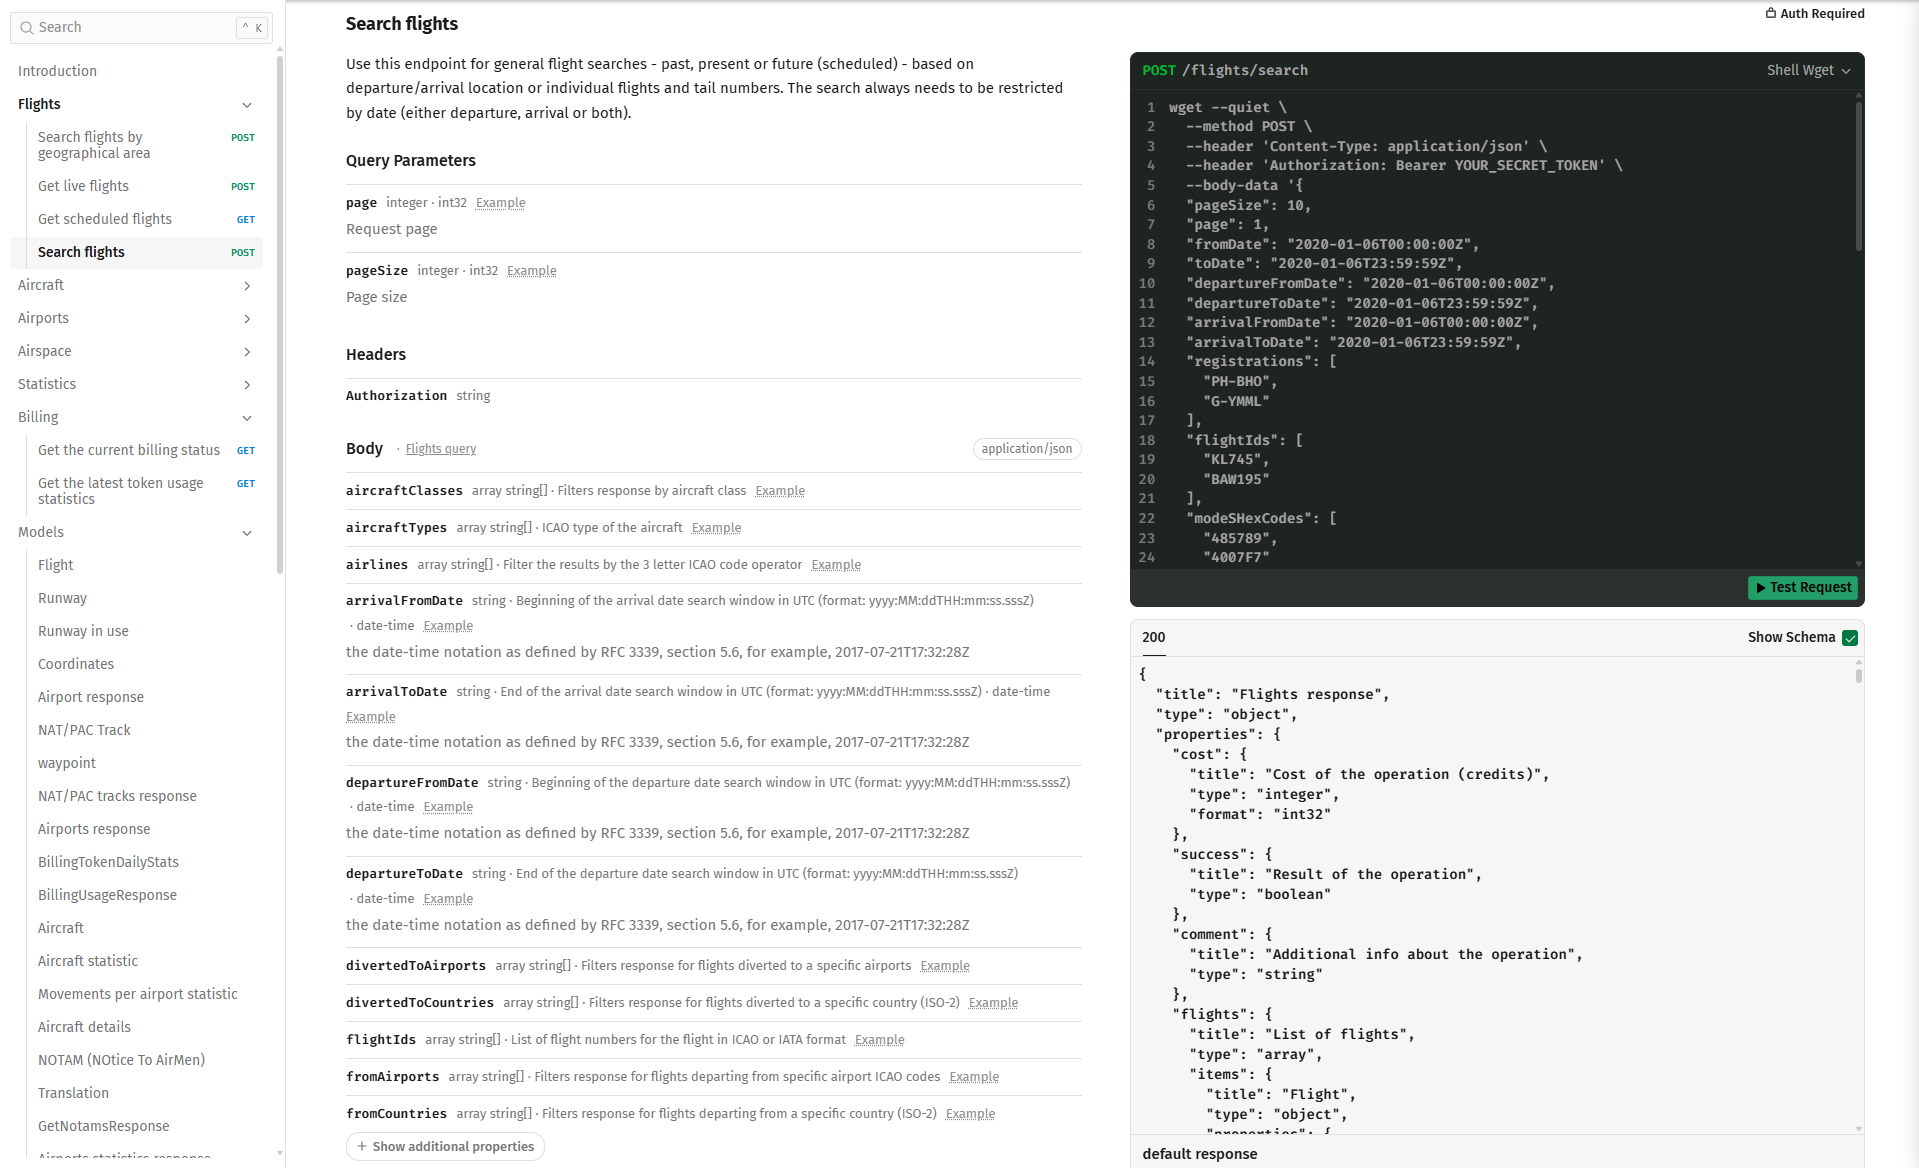Screen dimensions: 1919x1168
Task: Expand the Aircraft section chevron
Action: pos(247,286)
